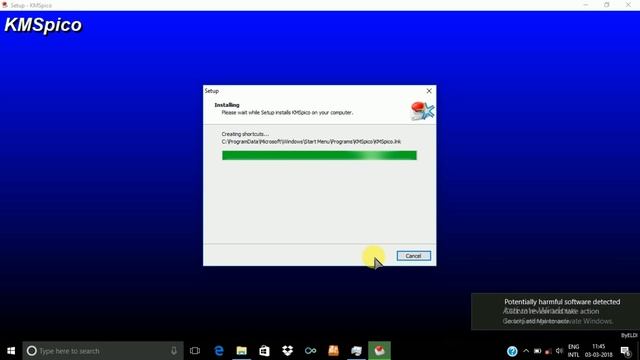Open Task View on the taskbar
The height and width of the screenshot is (360, 640).
click(195, 351)
